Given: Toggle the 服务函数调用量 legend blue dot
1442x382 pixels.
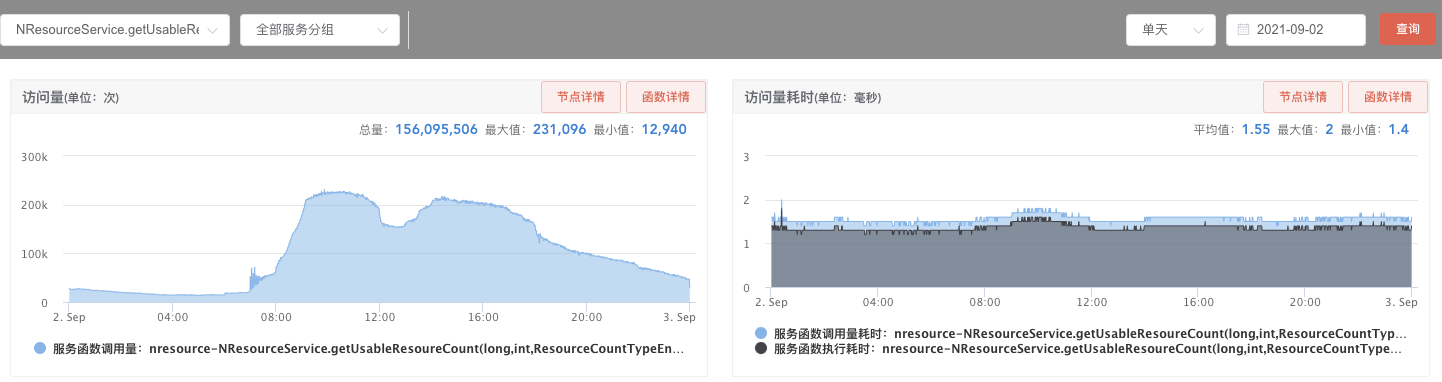Looking at the screenshot, I should [40, 348].
